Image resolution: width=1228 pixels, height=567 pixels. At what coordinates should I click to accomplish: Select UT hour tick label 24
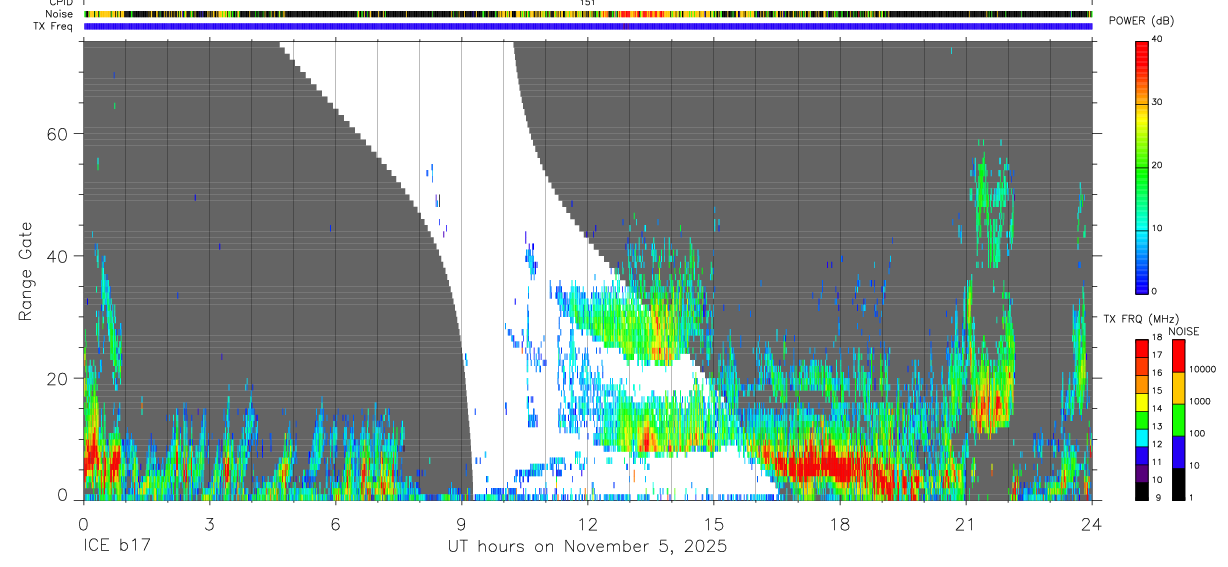click(x=1092, y=524)
